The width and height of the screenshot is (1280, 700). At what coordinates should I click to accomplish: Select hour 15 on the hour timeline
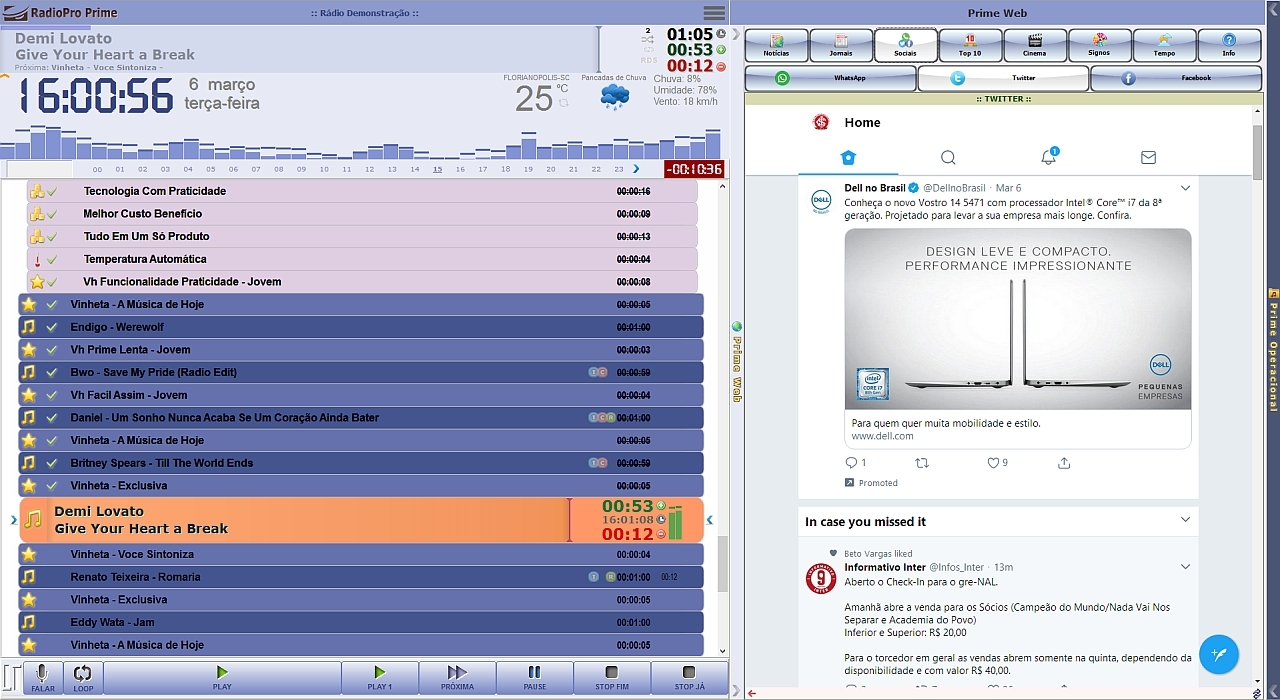point(437,169)
